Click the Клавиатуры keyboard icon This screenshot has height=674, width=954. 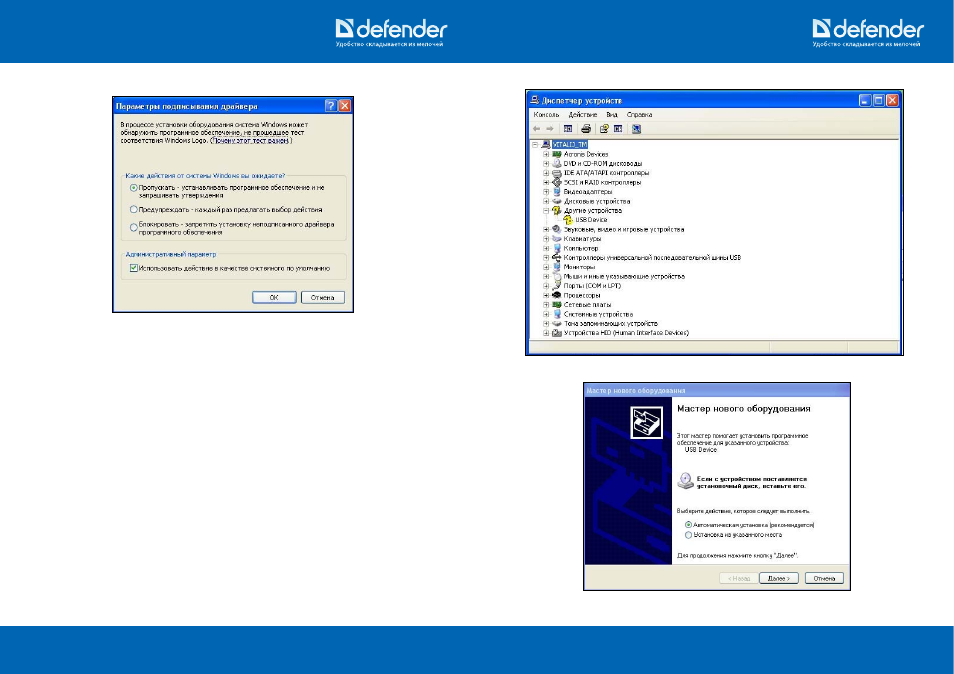coord(556,239)
